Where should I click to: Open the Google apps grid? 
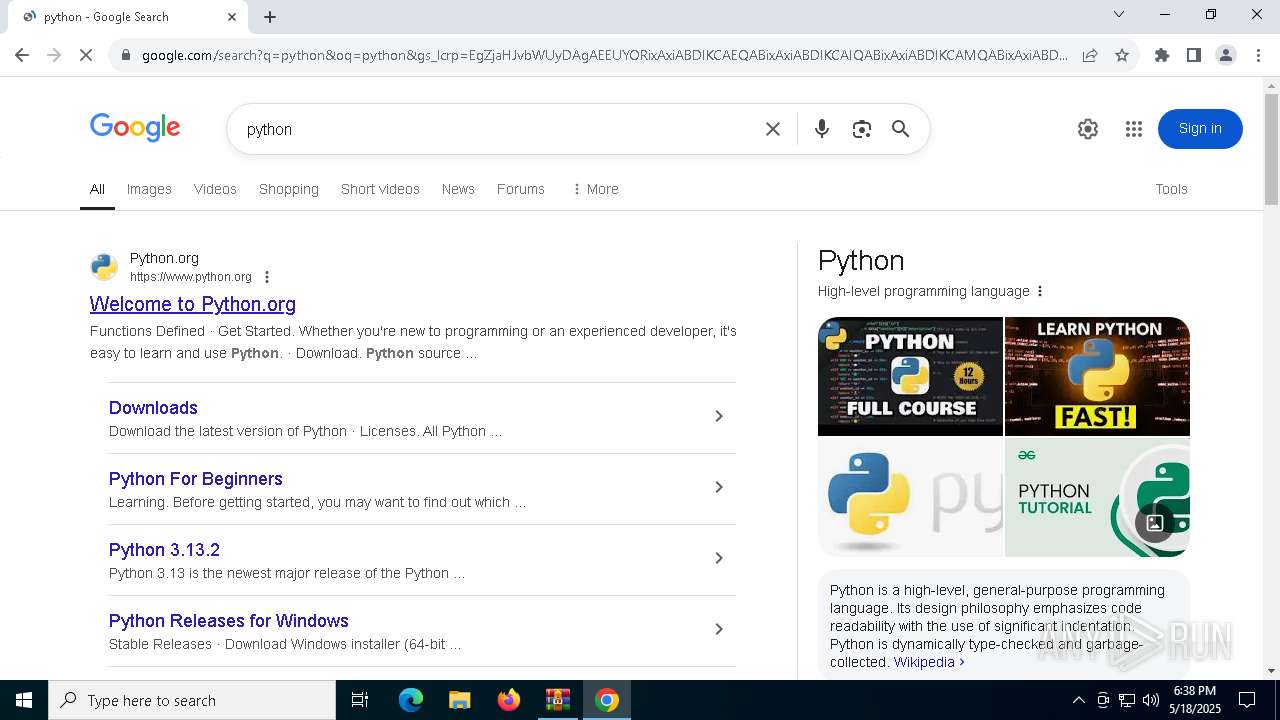pos(1134,129)
